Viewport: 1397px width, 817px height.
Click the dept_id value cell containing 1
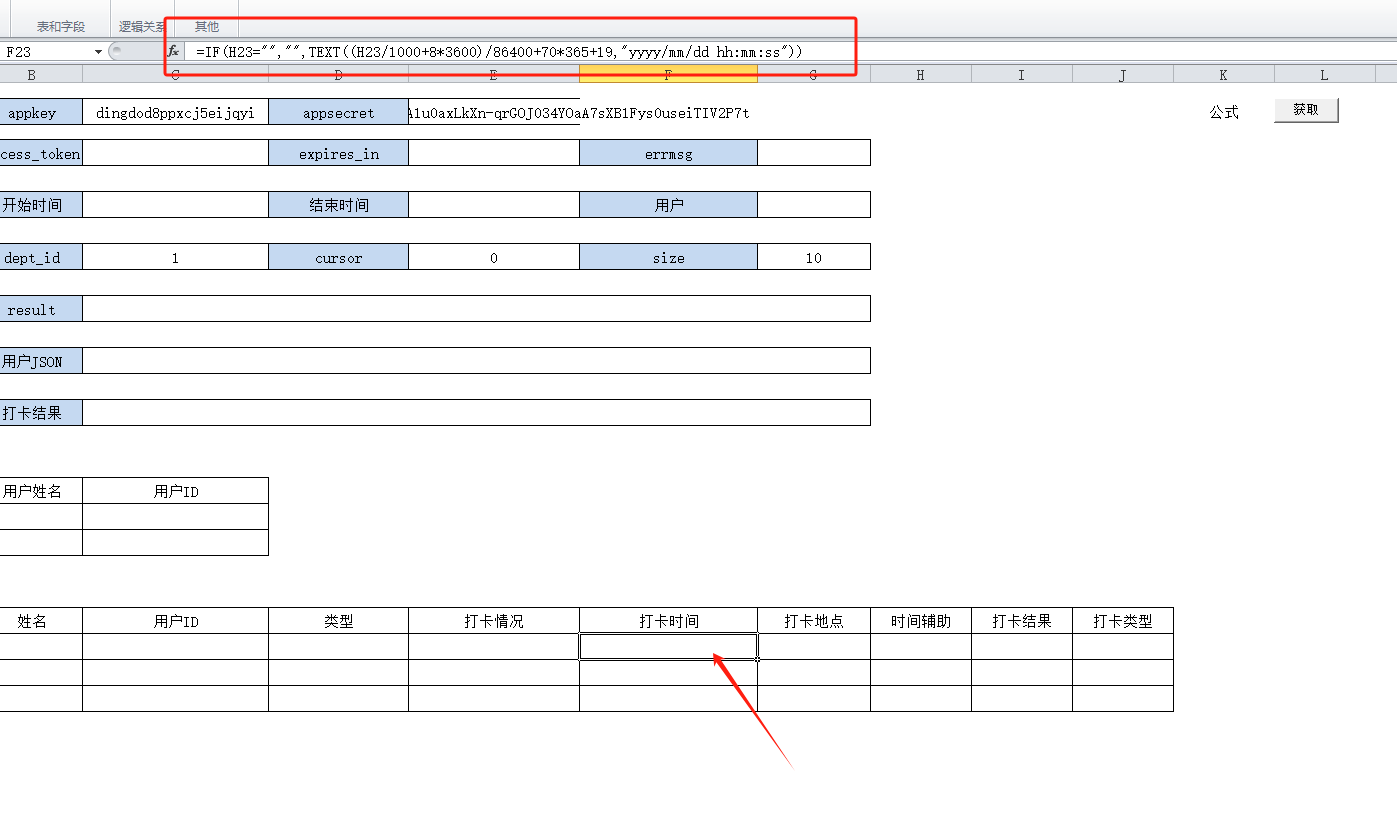coord(175,258)
